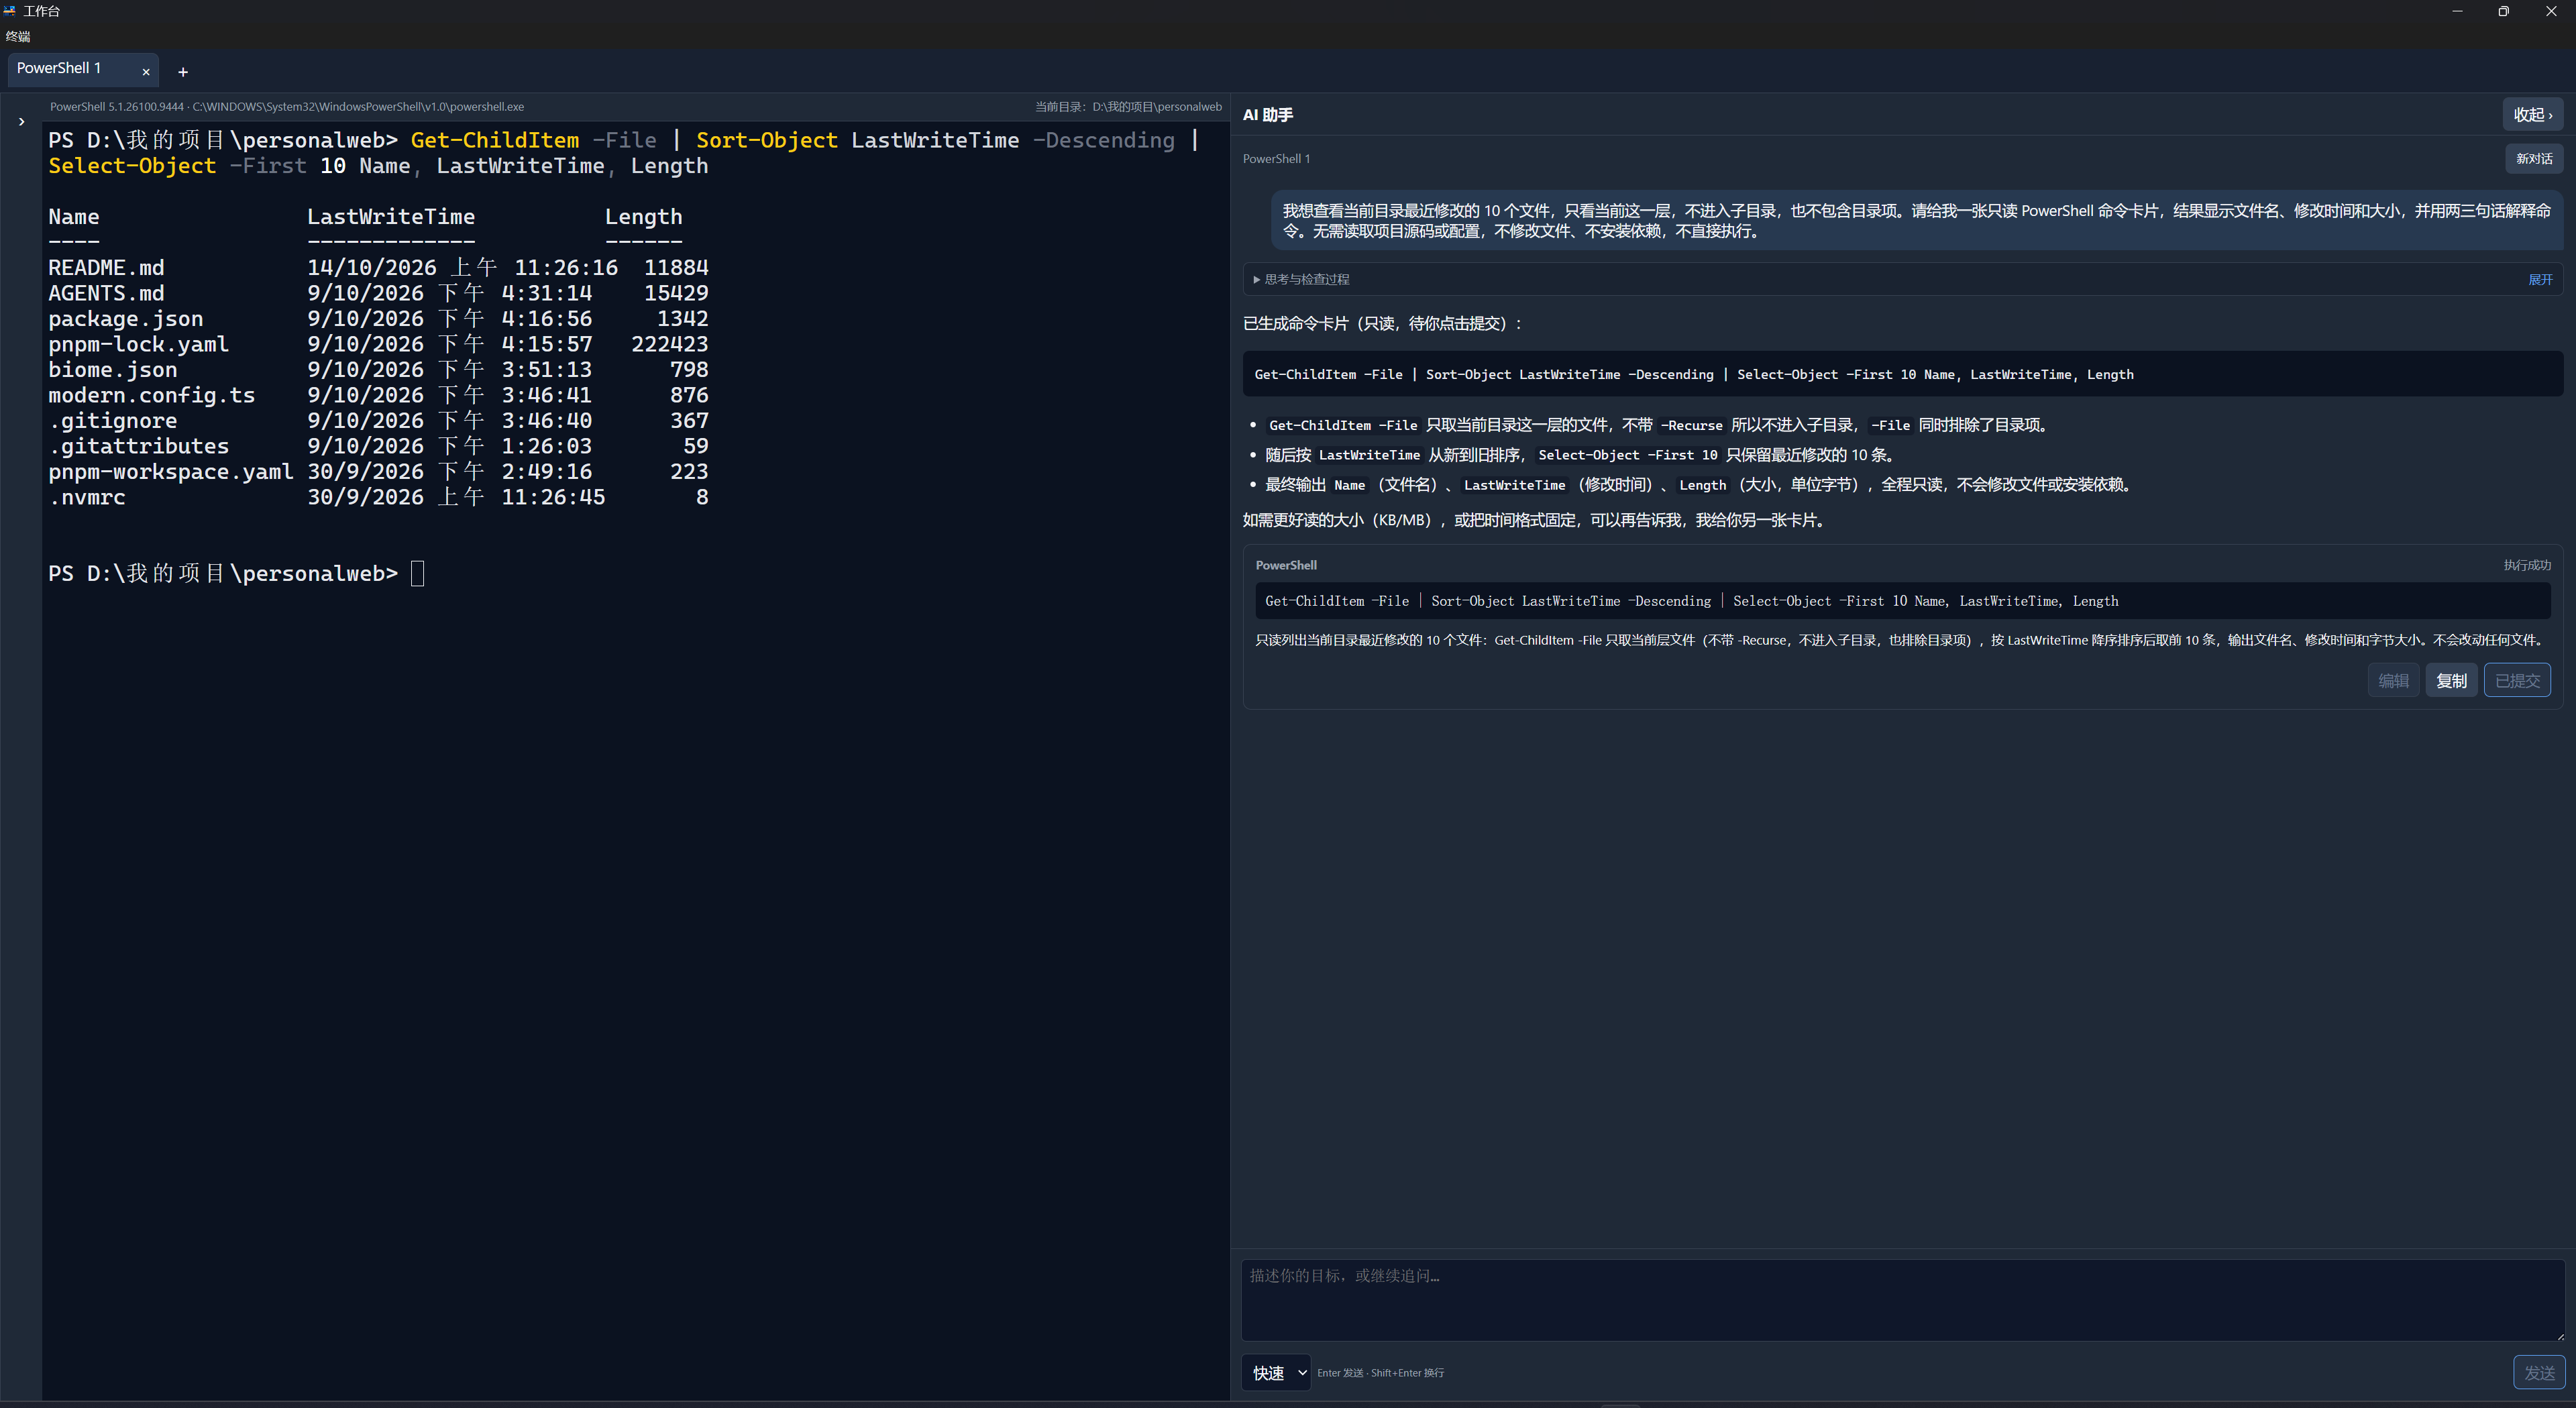2576x1408 pixels.
Task: Click the AGENTS.md file name
Action: pyautogui.click(x=106, y=294)
